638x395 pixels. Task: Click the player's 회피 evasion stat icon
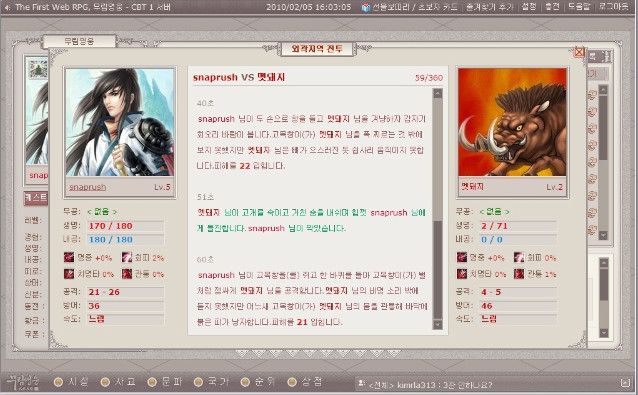127,257
